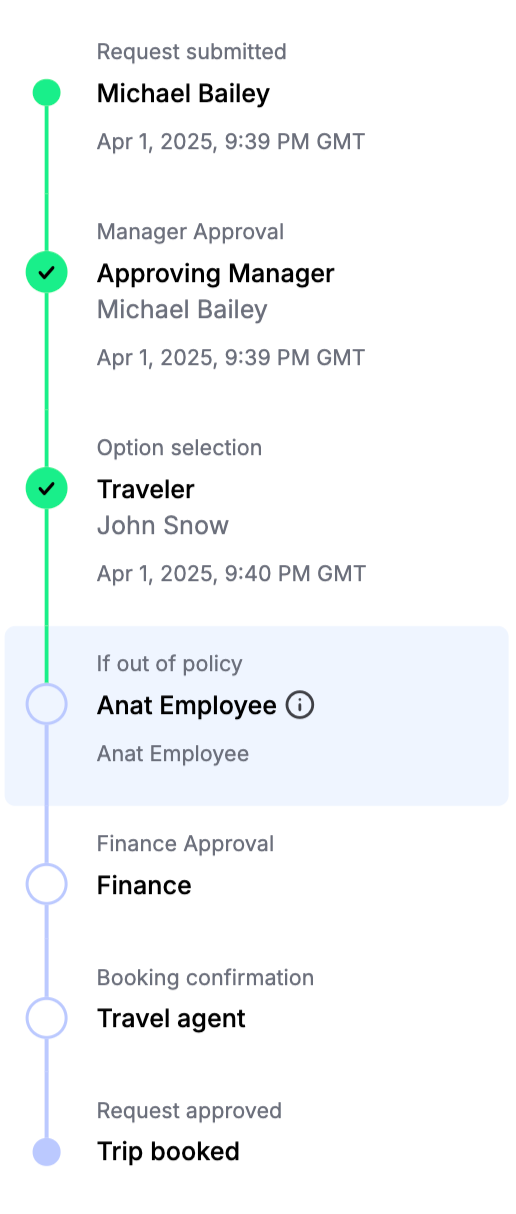Click the empty circle for If out of policy
The width and height of the screenshot is (516, 1214).
(46, 705)
